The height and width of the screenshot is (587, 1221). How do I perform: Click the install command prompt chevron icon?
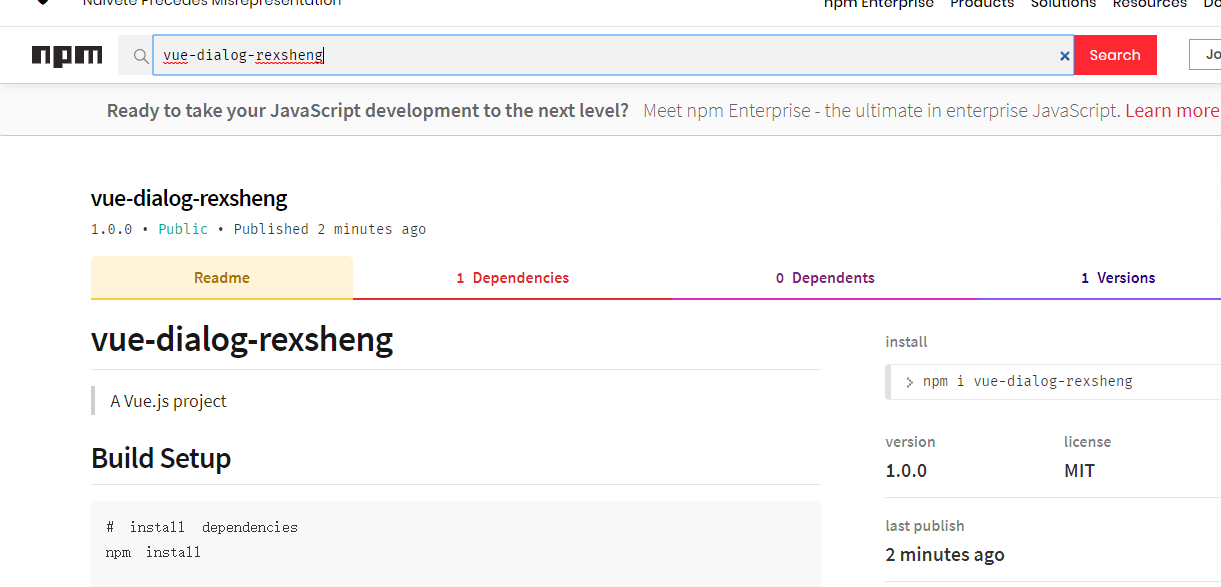[x=909, y=382]
